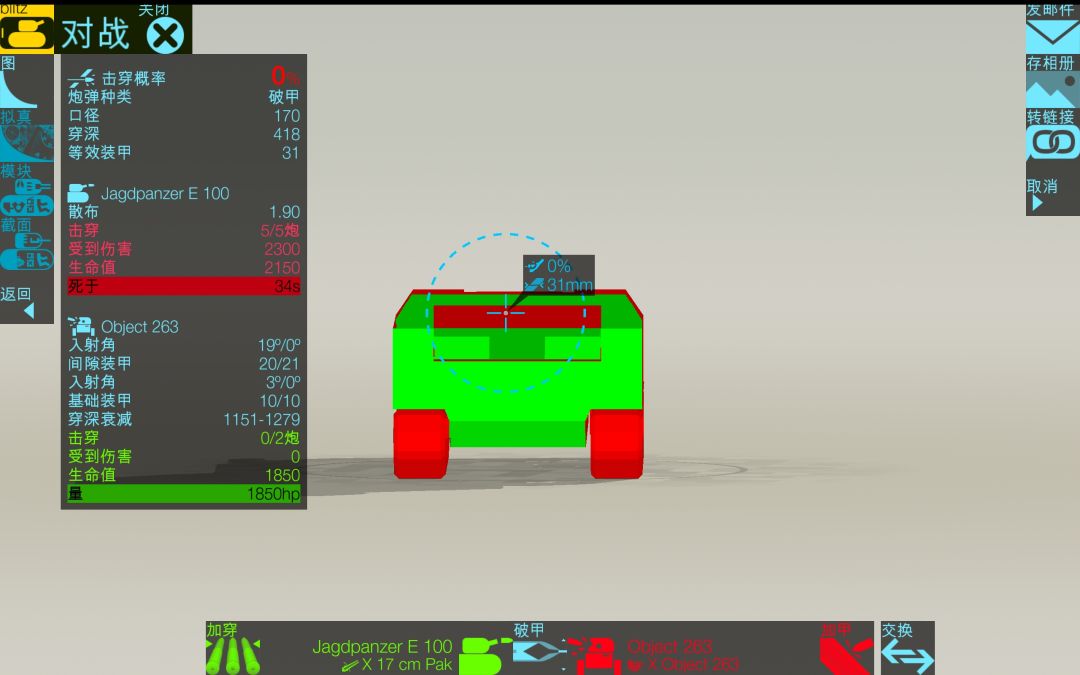Click the red 死于 34s bar
Screen dimensions: 1080x675
184,286
